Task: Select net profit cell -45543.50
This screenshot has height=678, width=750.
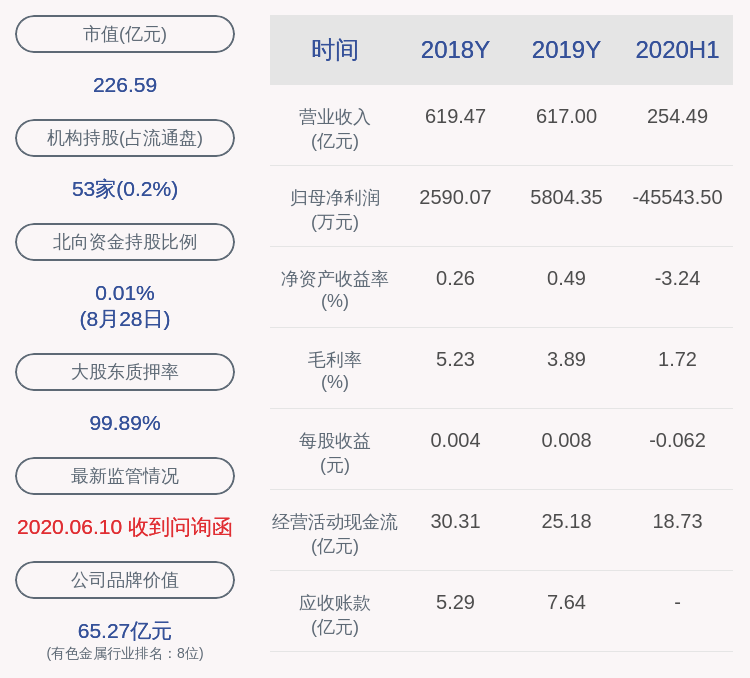Action: pyautogui.click(x=677, y=198)
